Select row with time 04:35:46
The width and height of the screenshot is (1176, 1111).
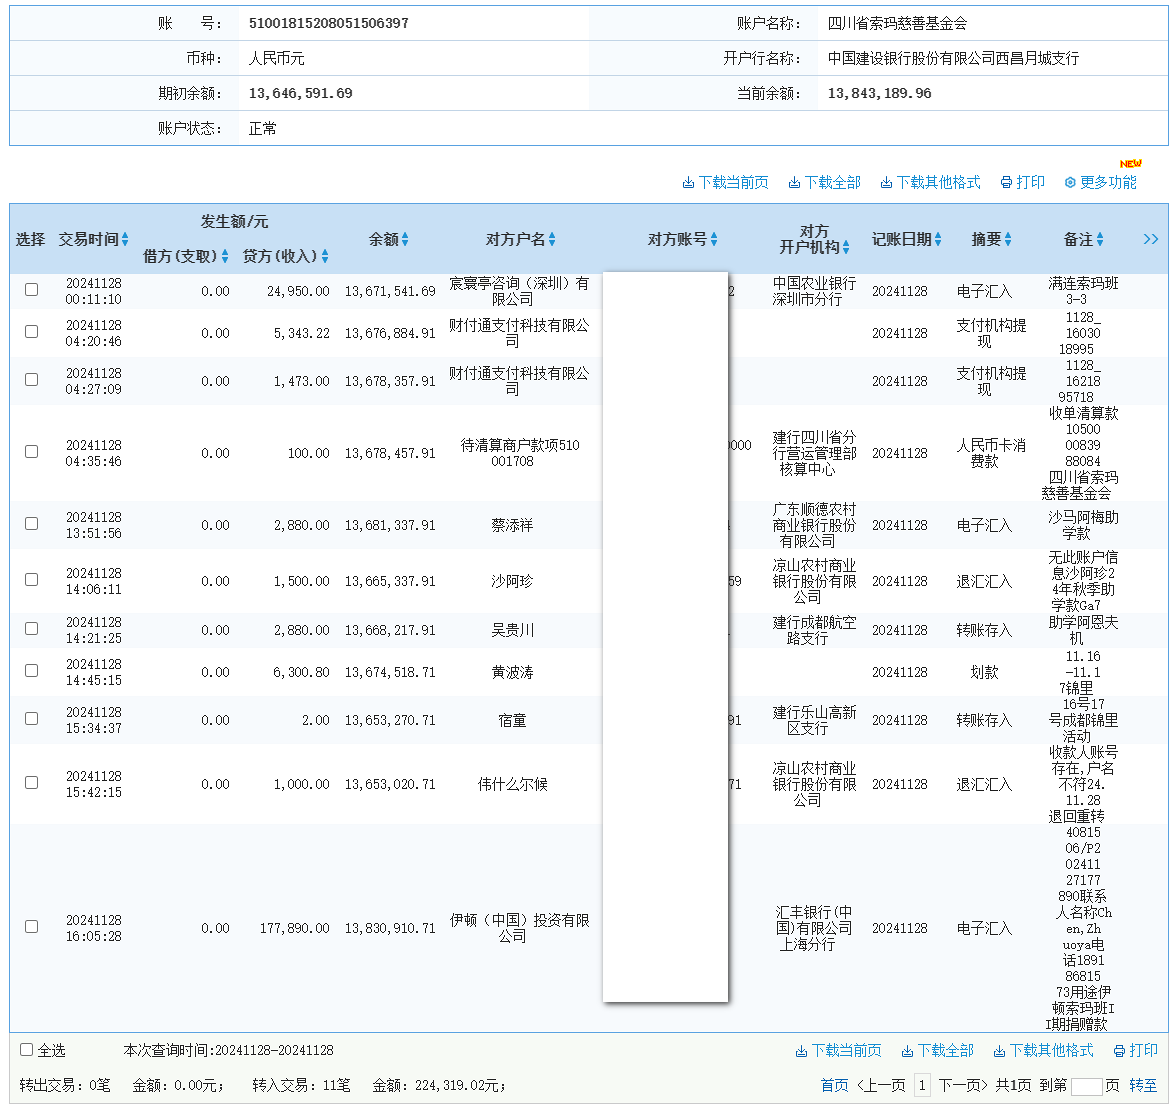(32, 452)
